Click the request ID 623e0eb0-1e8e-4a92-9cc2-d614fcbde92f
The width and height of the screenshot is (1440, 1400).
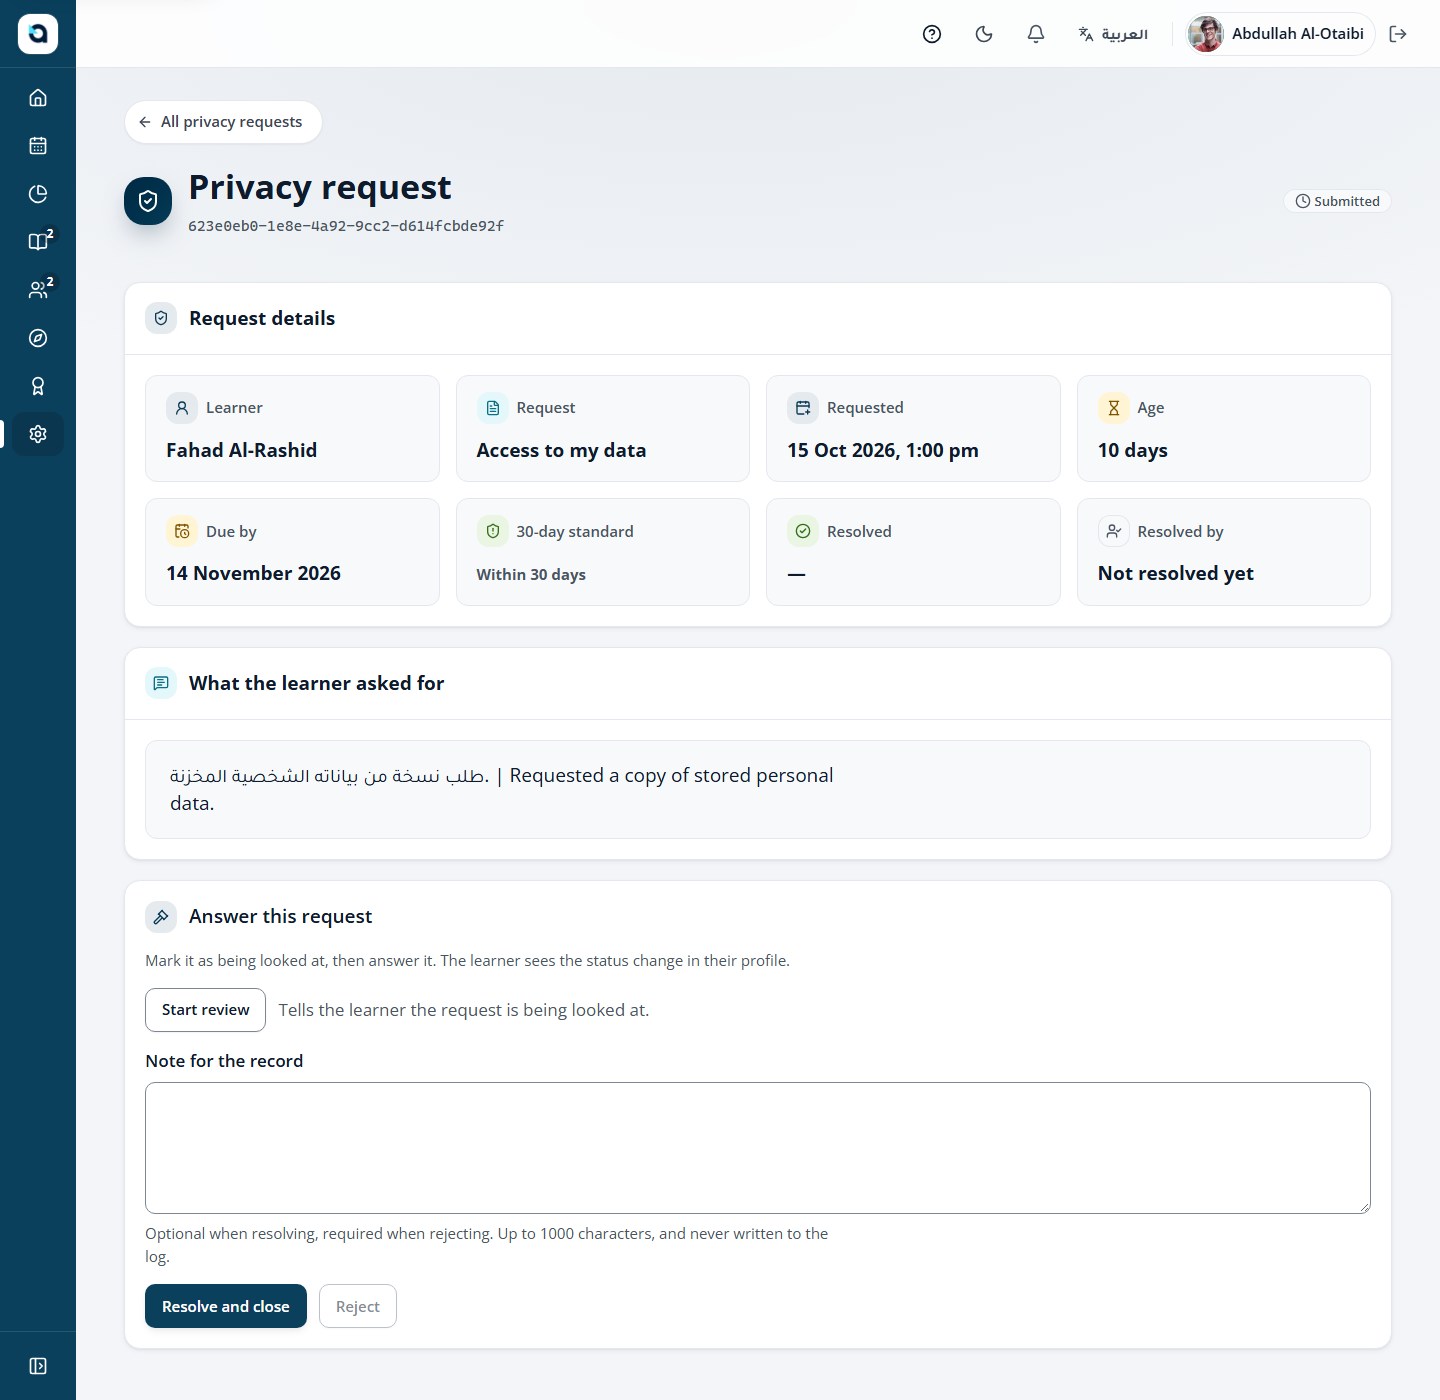(x=346, y=226)
